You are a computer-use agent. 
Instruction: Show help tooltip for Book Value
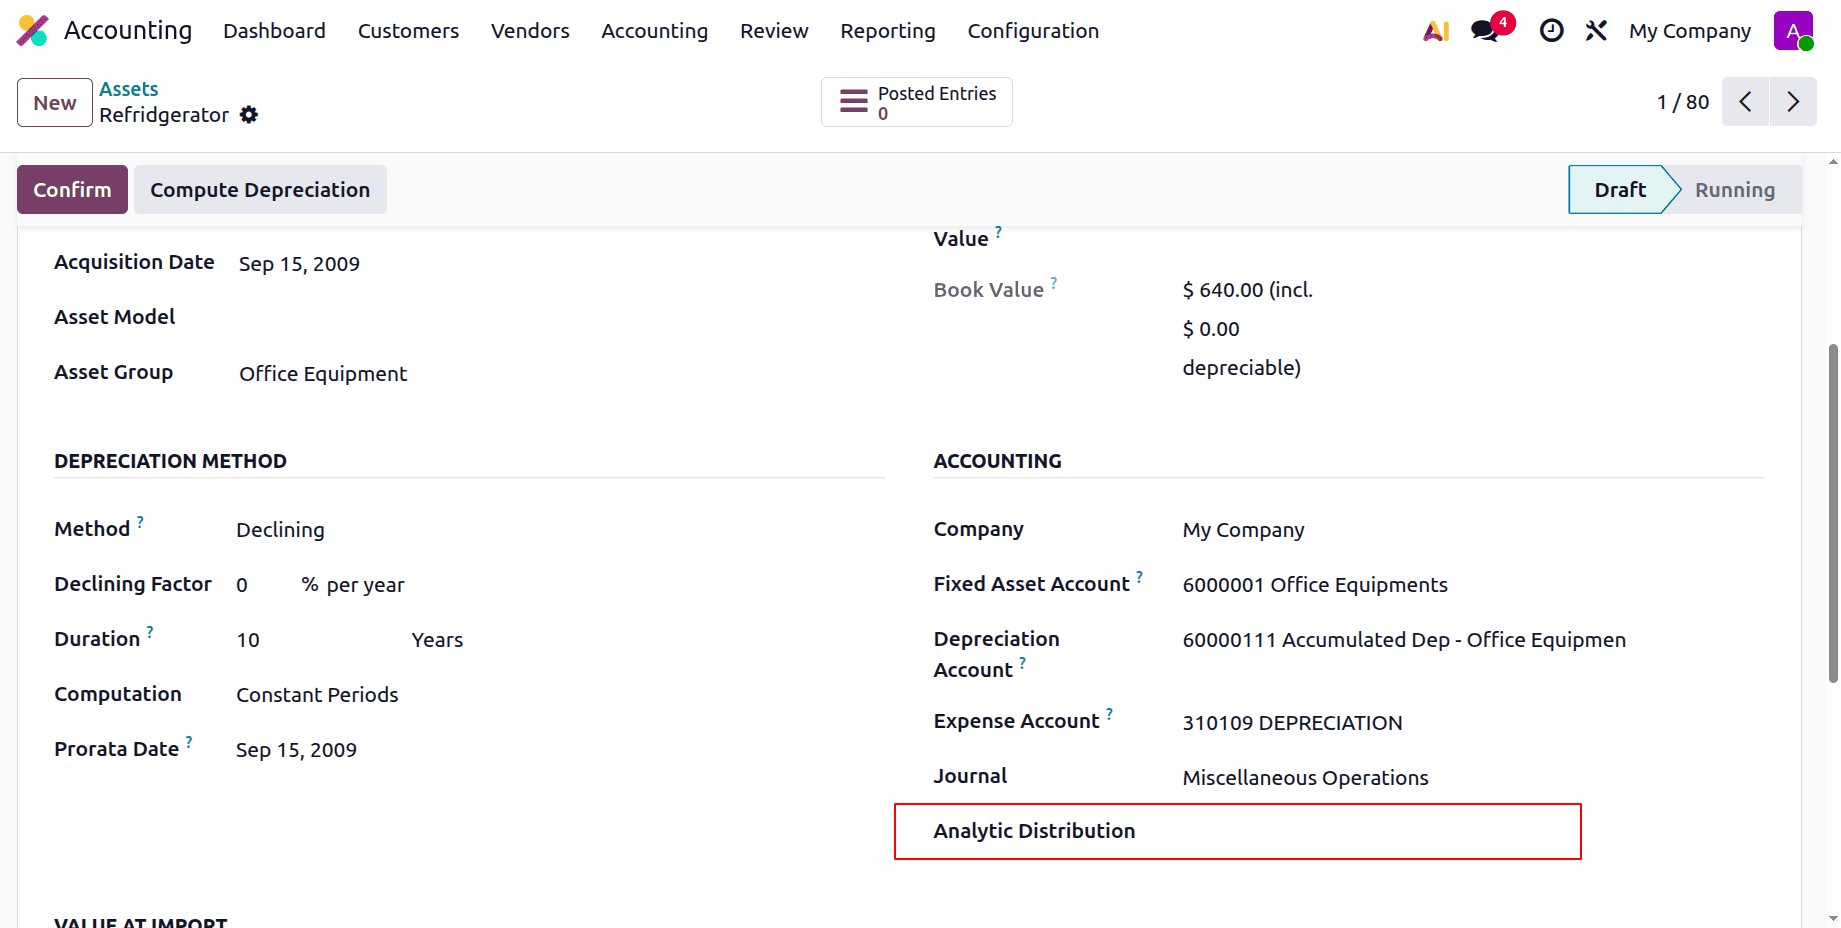pyautogui.click(x=1054, y=282)
